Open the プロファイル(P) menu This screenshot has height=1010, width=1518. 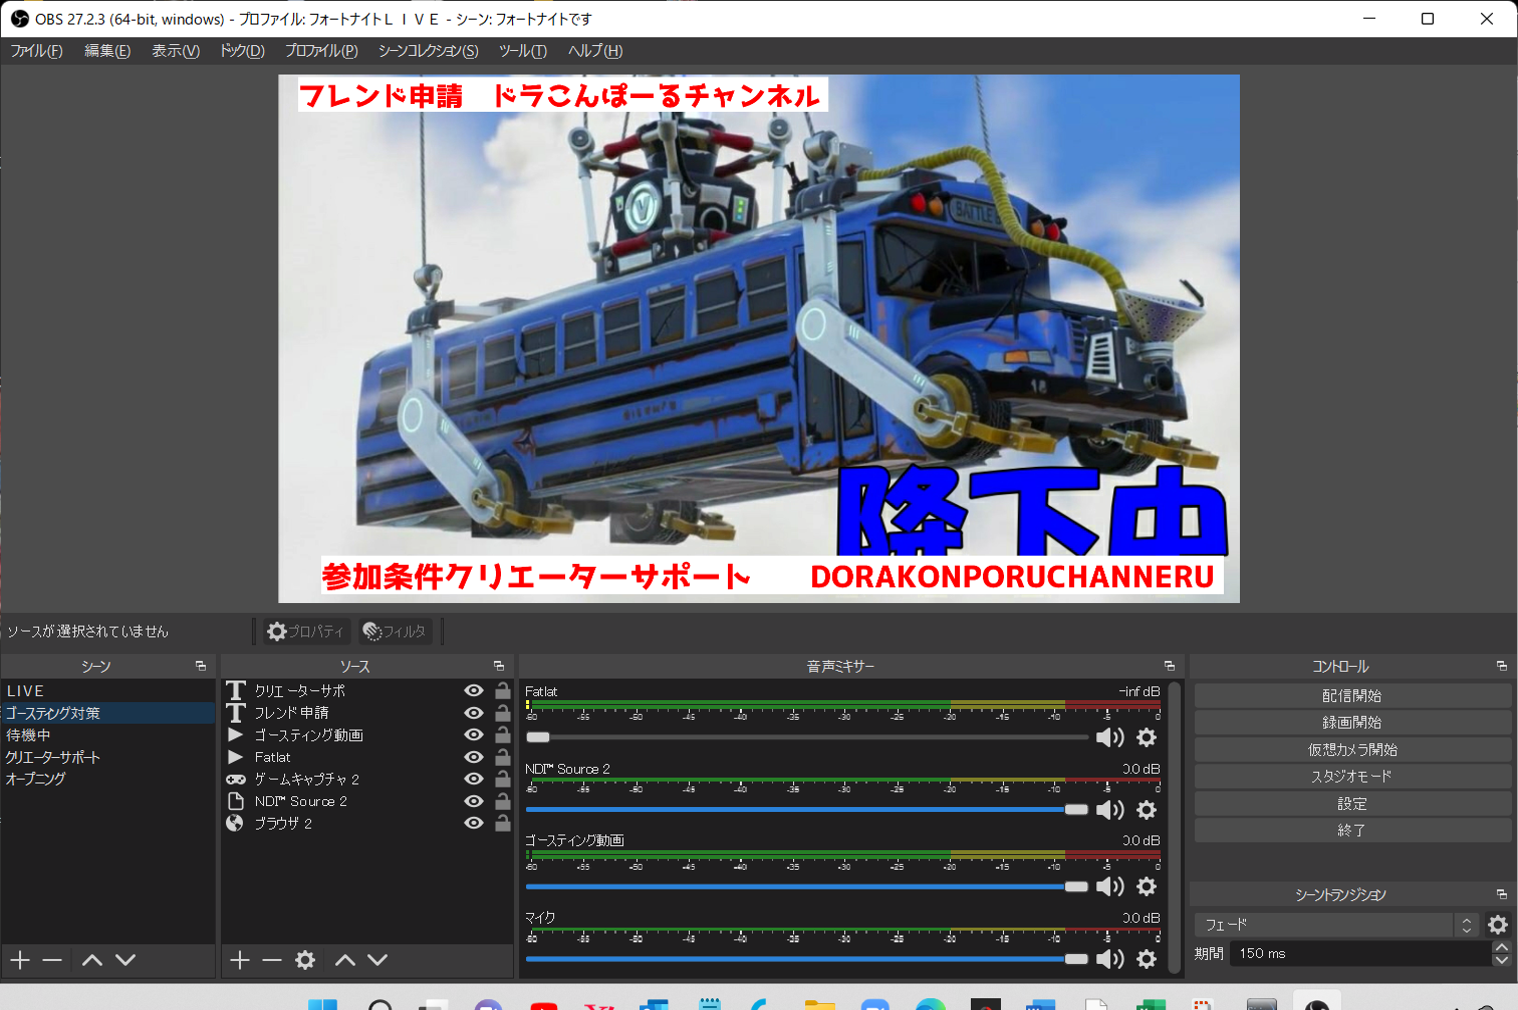(321, 51)
